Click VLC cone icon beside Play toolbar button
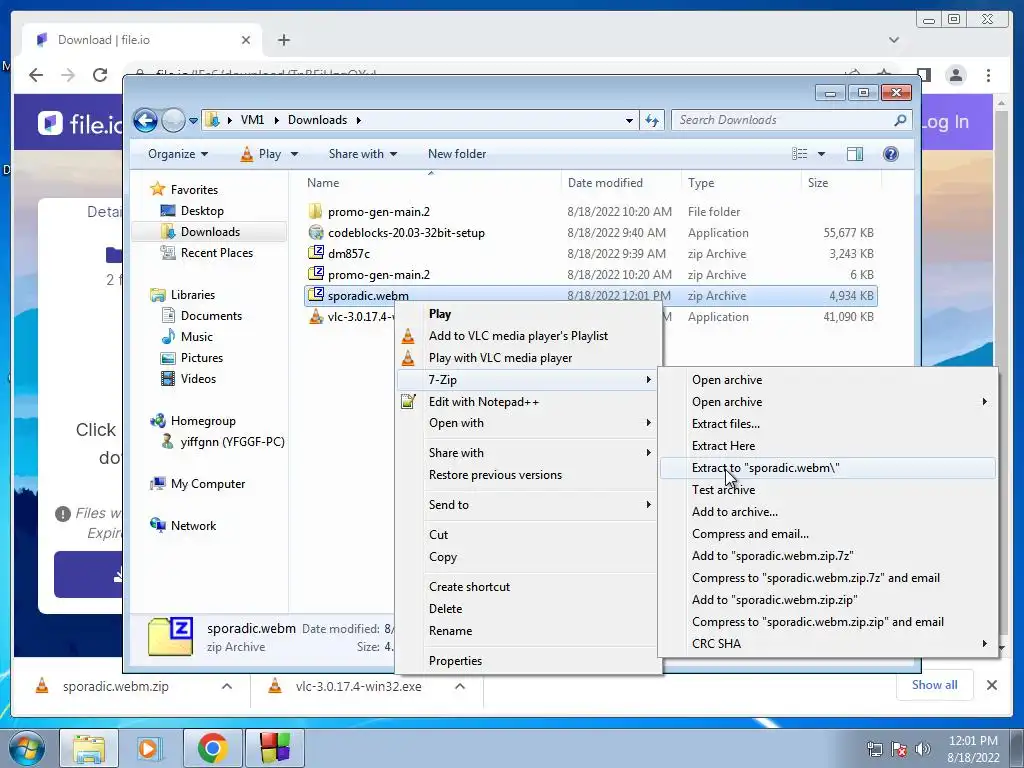Viewport: 1024px width, 768px height. (246, 154)
